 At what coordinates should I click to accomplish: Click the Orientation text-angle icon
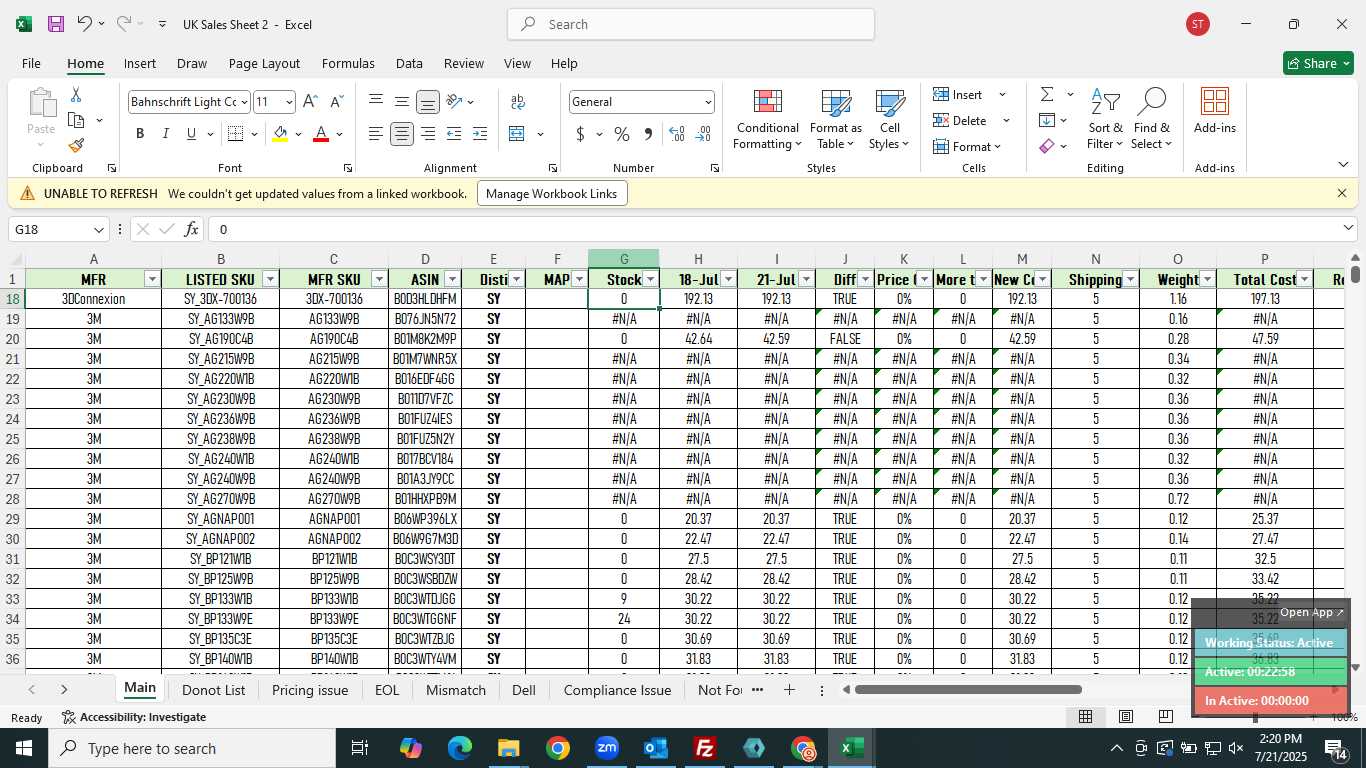coord(454,101)
